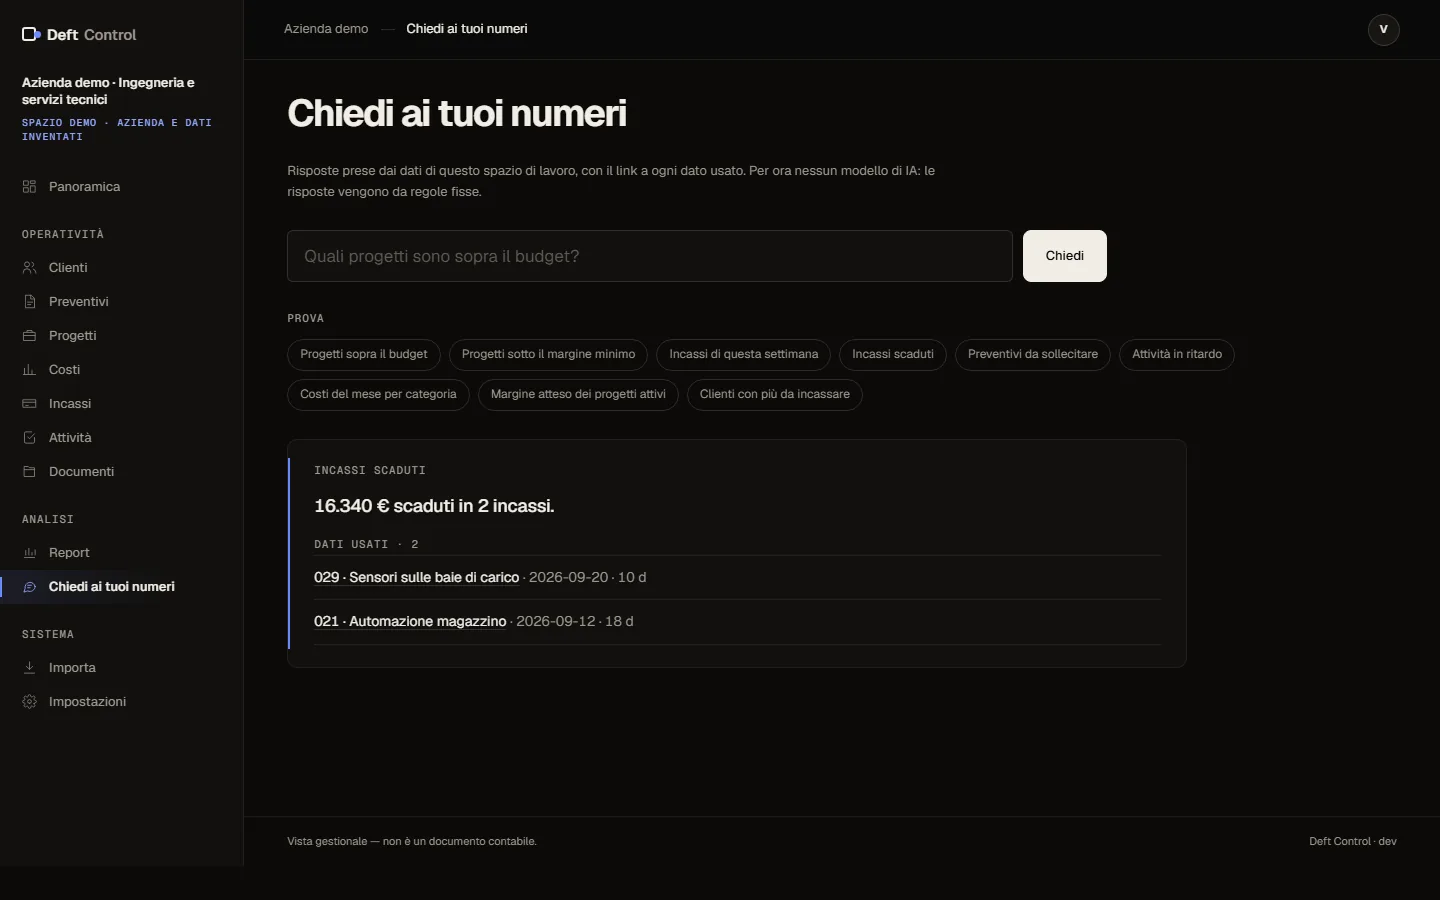Focus the question input field
Image resolution: width=1440 pixels, height=900 pixels.
(x=650, y=256)
